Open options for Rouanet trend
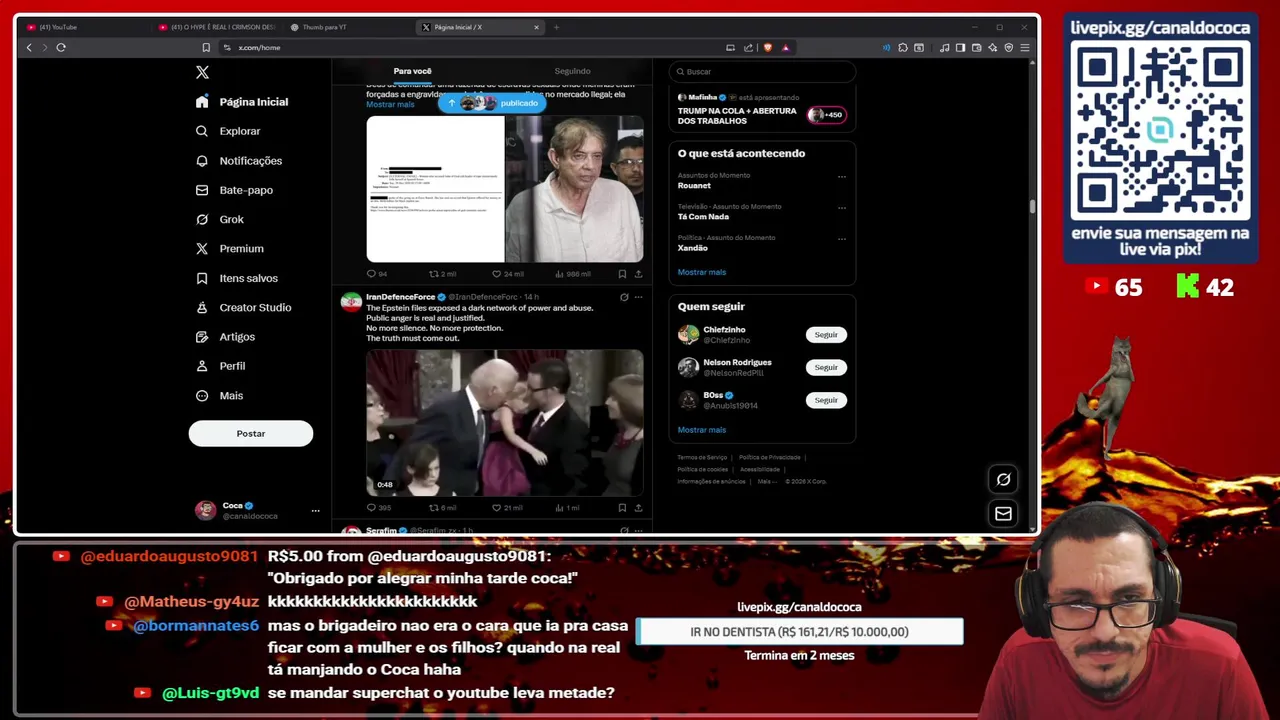Image resolution: width=1280 pixels, height=720 pixels. pyautogui.click(x=841, y=177)
